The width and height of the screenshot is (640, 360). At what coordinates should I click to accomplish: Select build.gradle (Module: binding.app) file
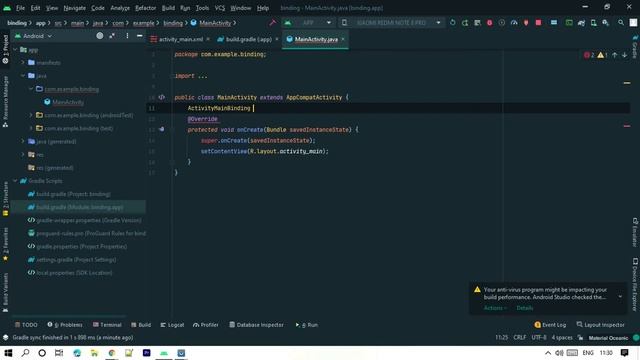pyautogui.click(x=80, y=207)
